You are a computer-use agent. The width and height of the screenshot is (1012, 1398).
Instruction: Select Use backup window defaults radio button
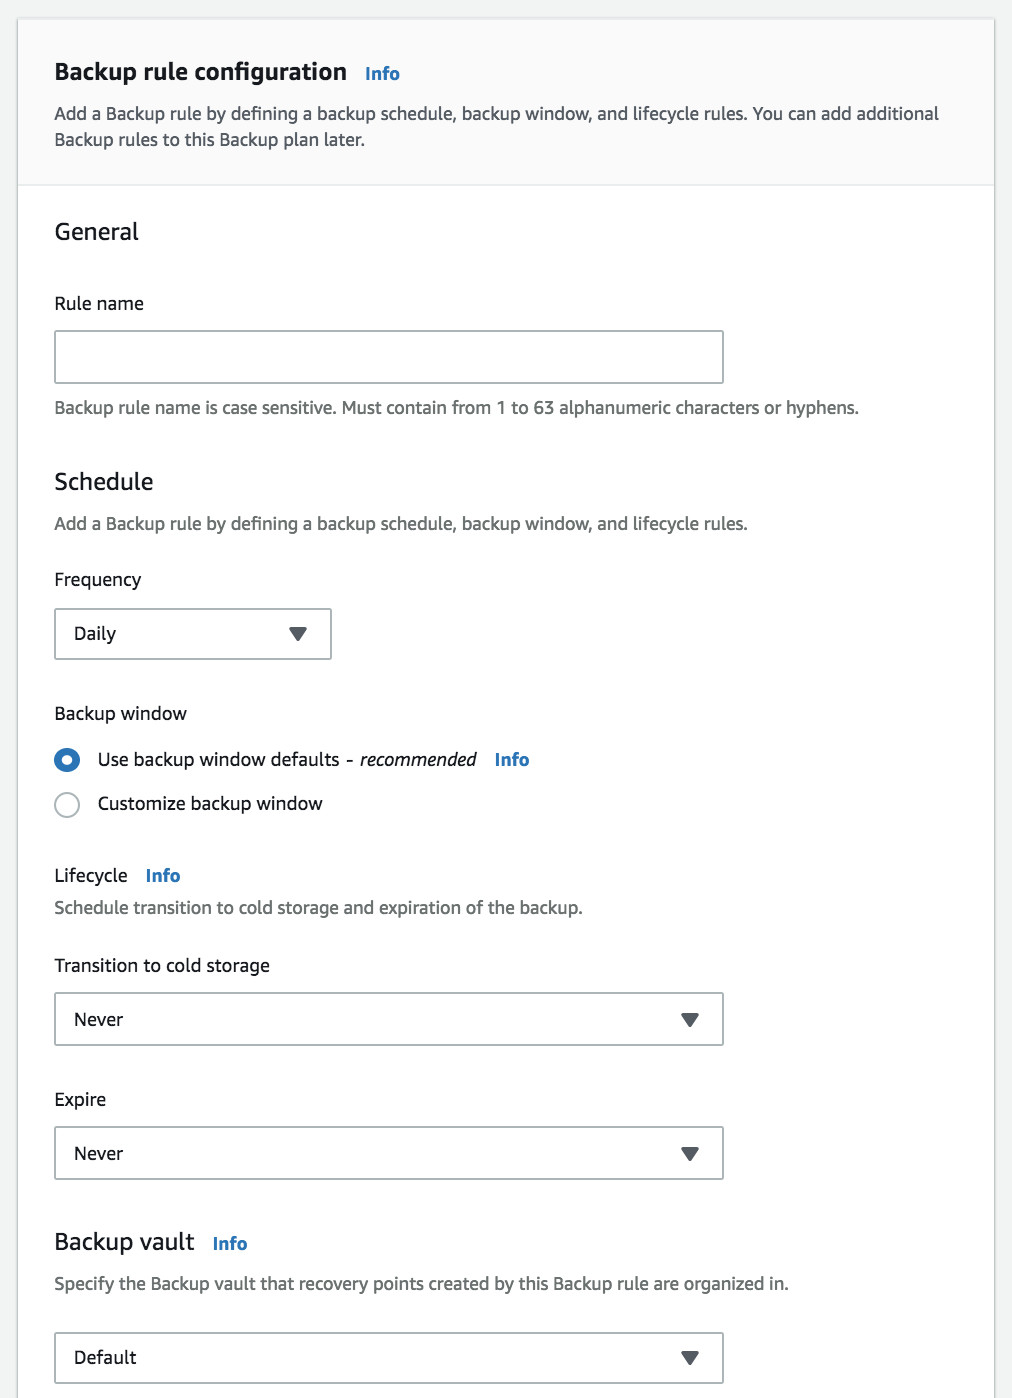coord(67,760)
